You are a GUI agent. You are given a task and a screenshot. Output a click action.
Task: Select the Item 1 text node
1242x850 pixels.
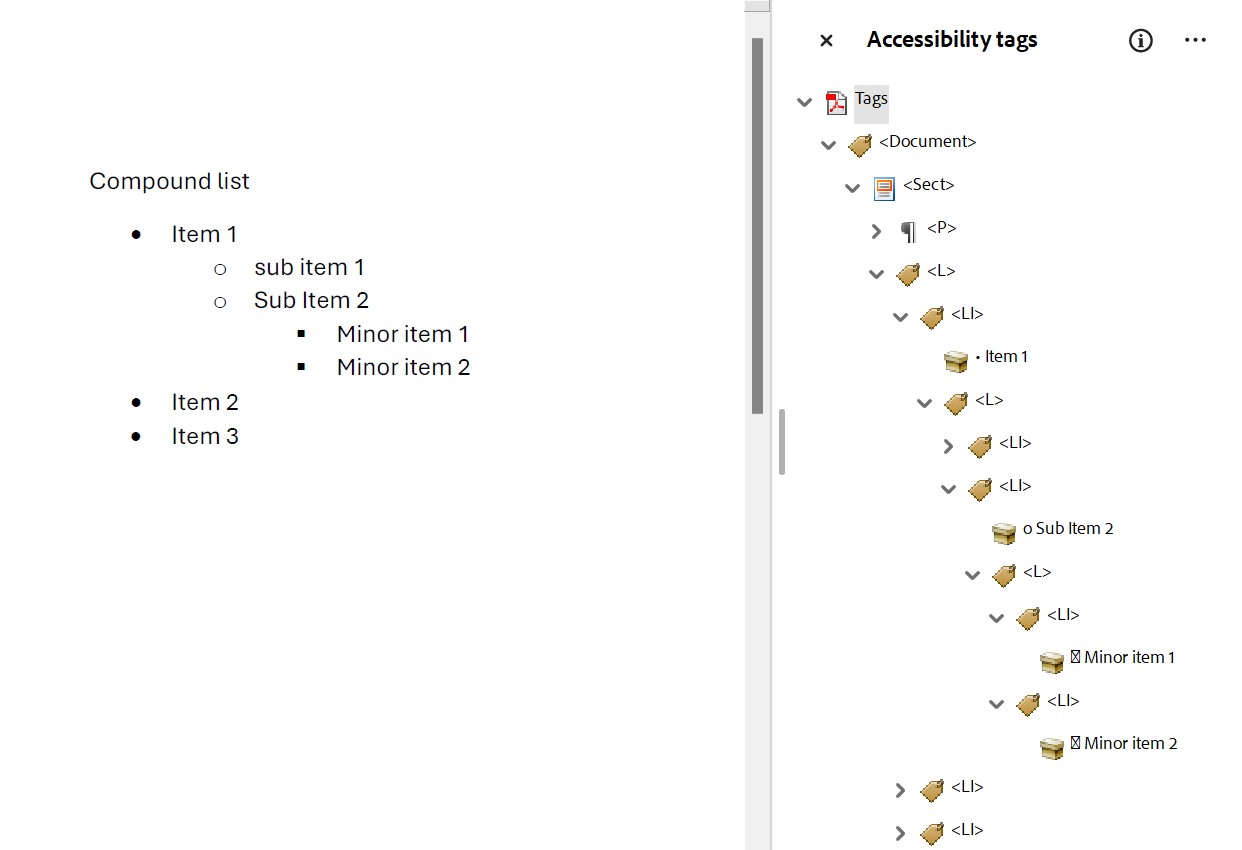[x=1006, y=356]
